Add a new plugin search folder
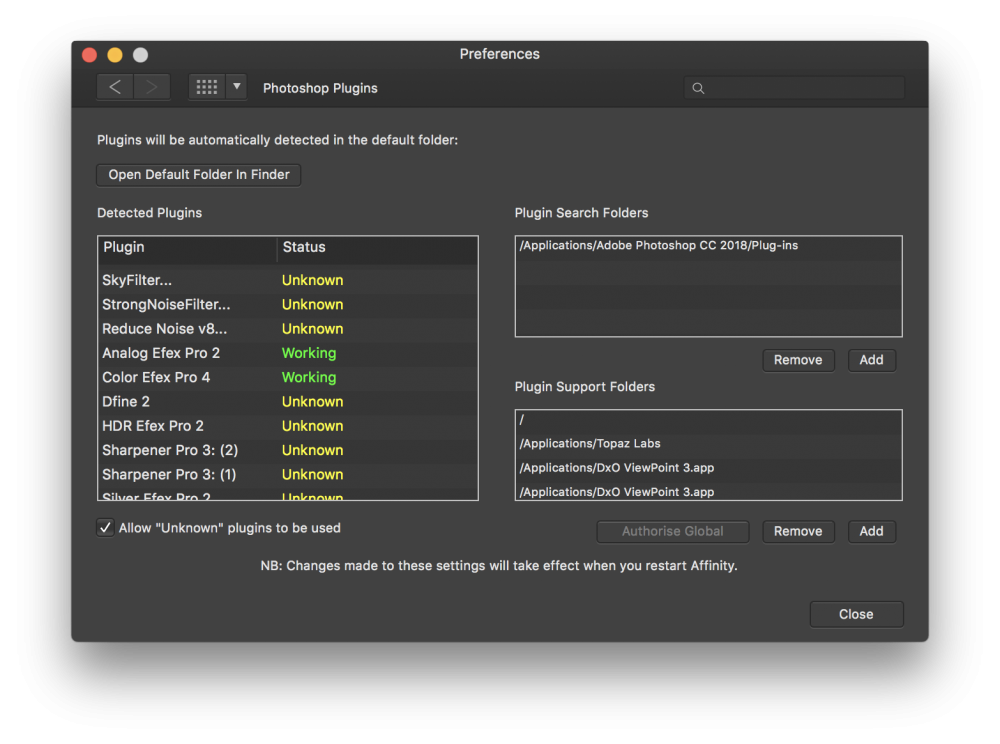Image resolution: width=1000 pixels, height=744 pixels. coord(871,360)
